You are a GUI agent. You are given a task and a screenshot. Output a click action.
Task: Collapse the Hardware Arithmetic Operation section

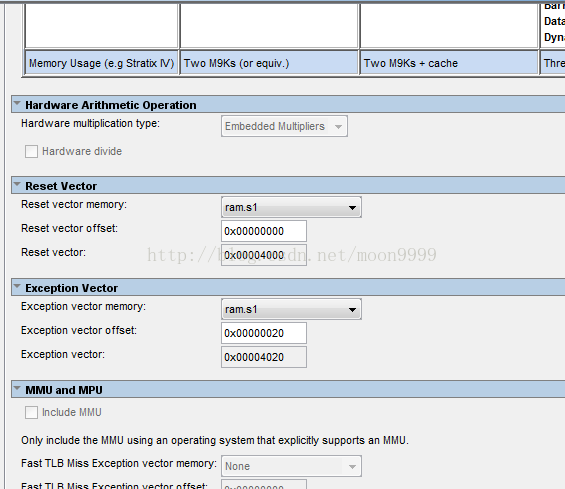tap(17, 103)
